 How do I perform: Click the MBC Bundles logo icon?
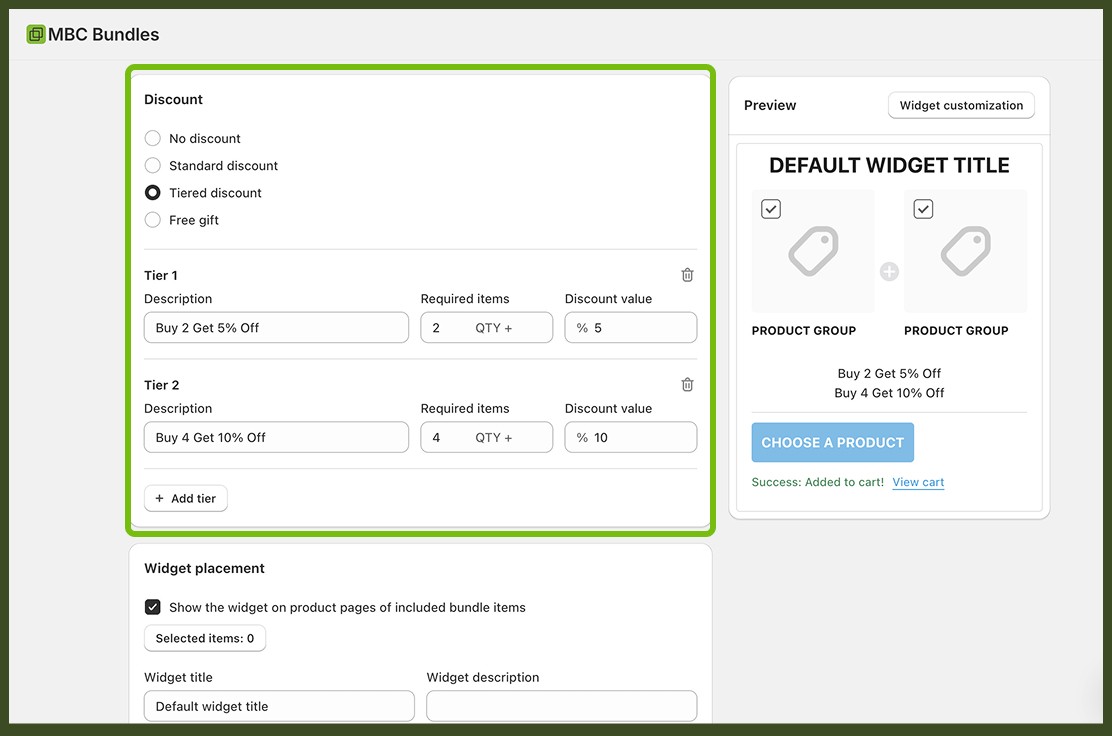(x=33, y=33)
